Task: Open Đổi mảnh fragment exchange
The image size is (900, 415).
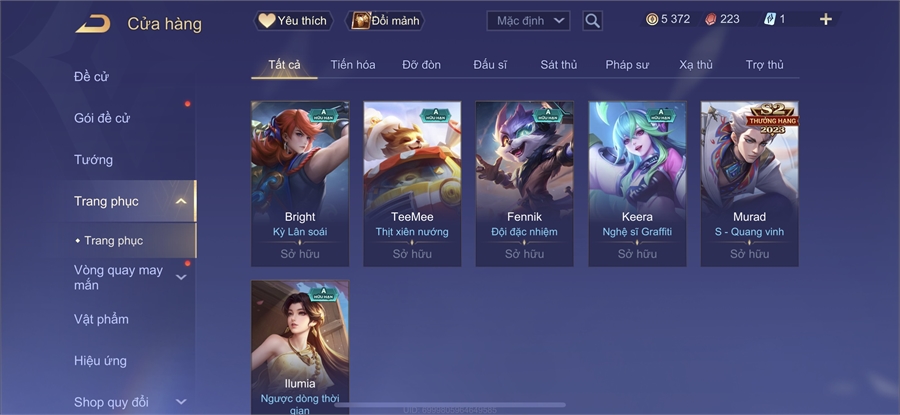Action: click(385, 21)
